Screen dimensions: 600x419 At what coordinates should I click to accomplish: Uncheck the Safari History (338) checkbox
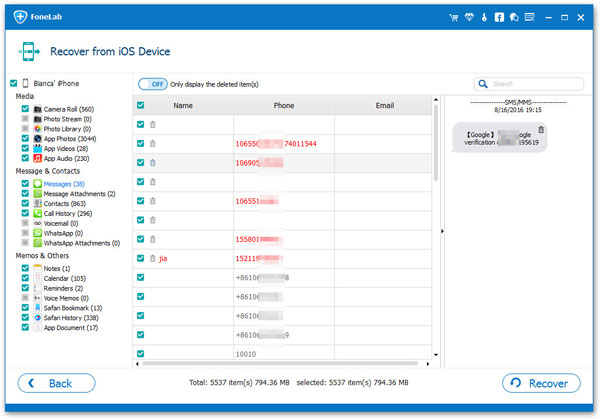click(25, 317)
